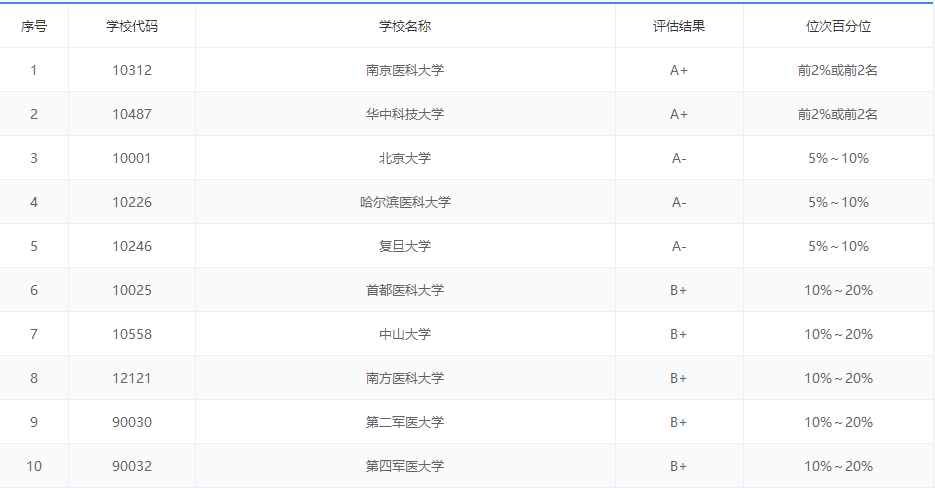Screen dimensions: 935x488
Task: Click on 北京大学 in the table
Action: pyautogui.click(x=405, y=158)
